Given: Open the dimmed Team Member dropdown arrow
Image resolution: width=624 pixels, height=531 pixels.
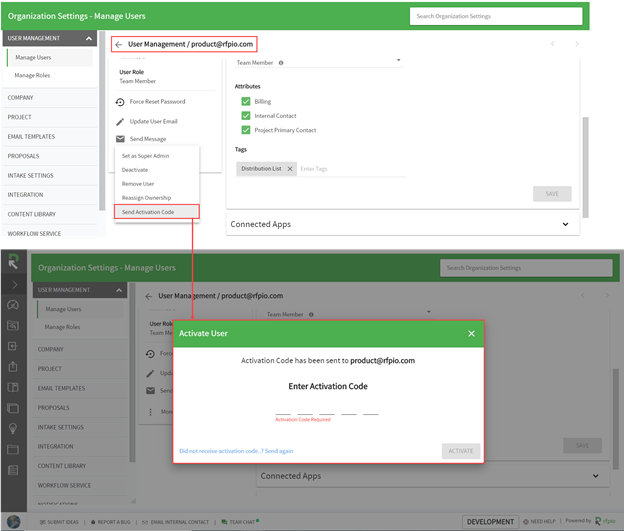Looking at the screenshot, I should point(429,312).
